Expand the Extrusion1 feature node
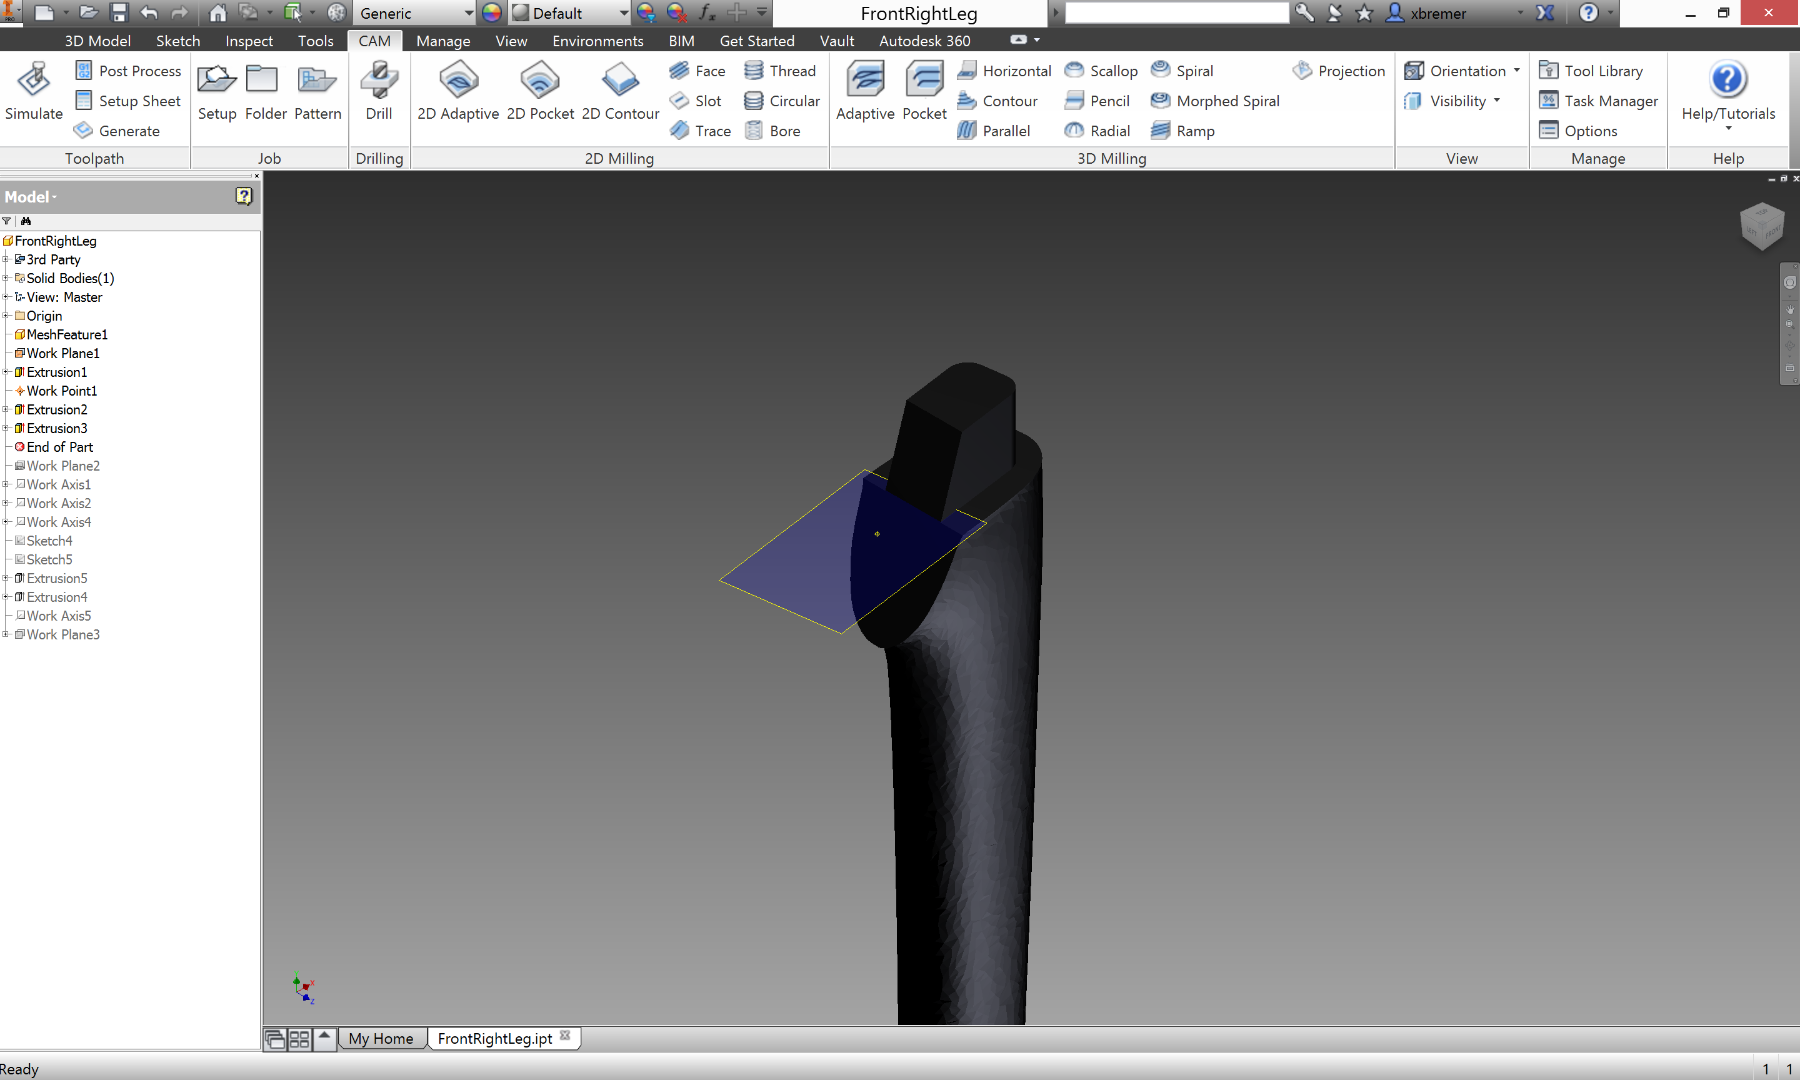The image size is (1800, 1080). coord(6,372)
